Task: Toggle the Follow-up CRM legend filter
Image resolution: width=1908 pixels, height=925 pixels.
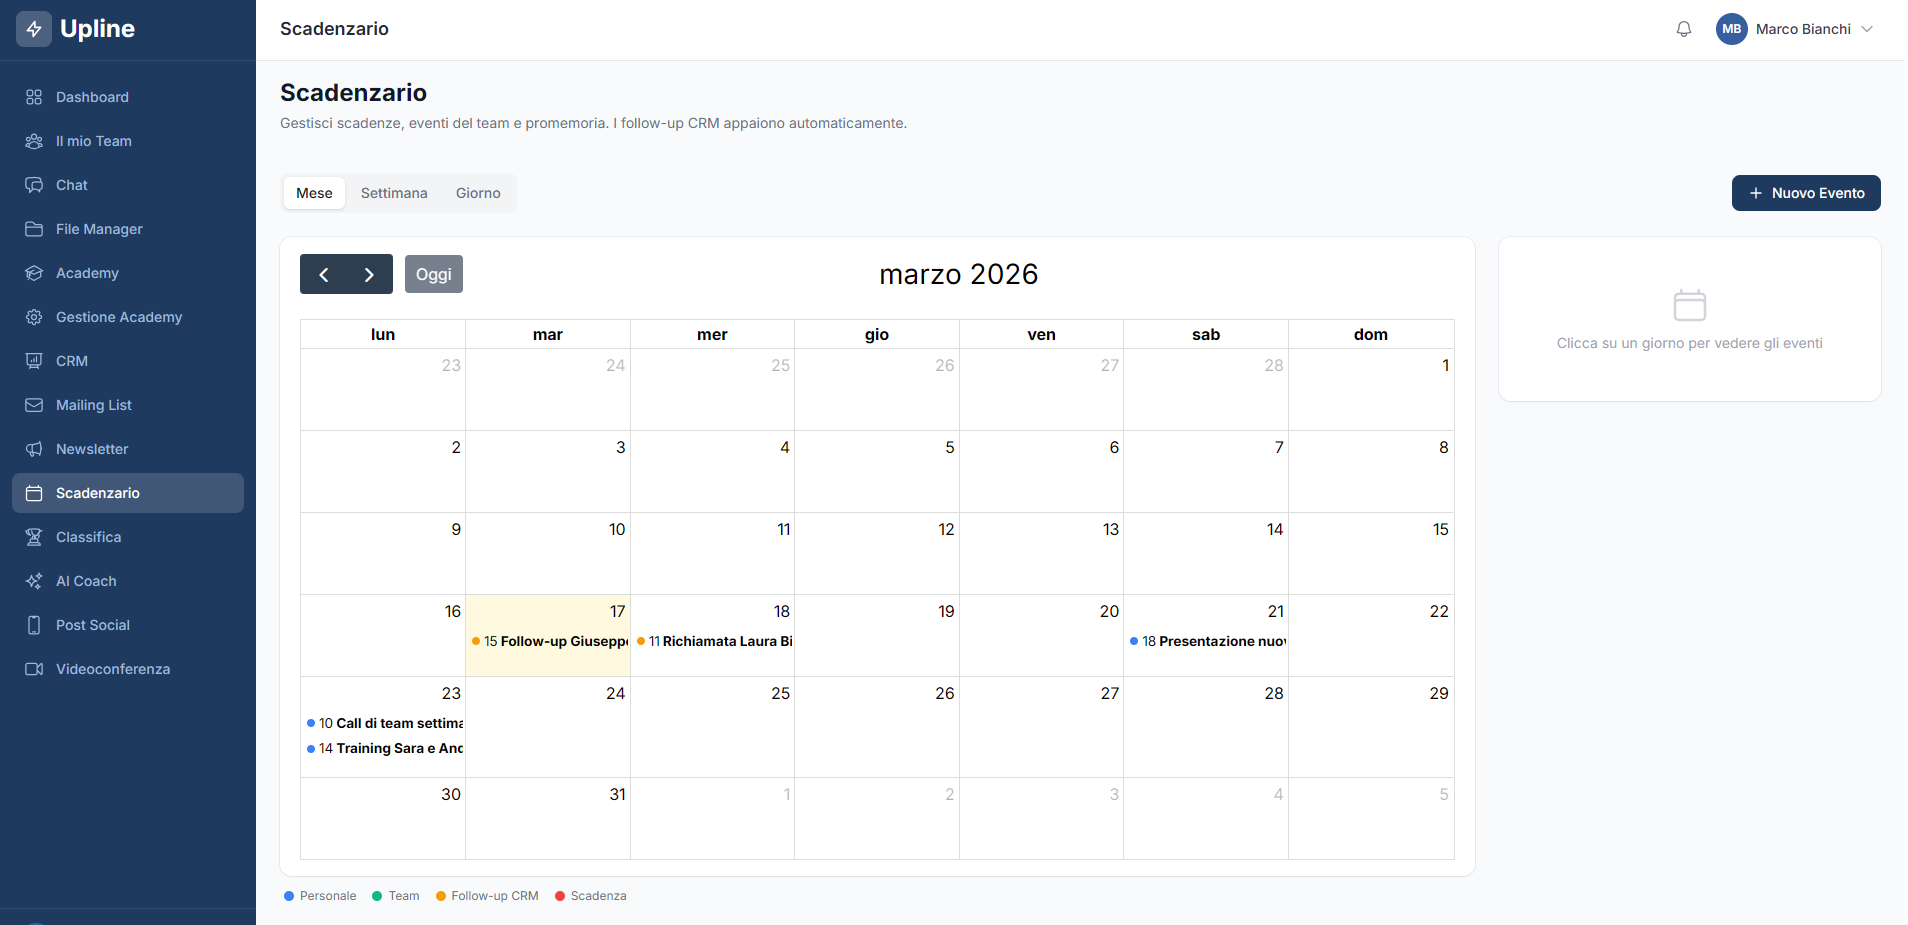Action: coord(487,895)
